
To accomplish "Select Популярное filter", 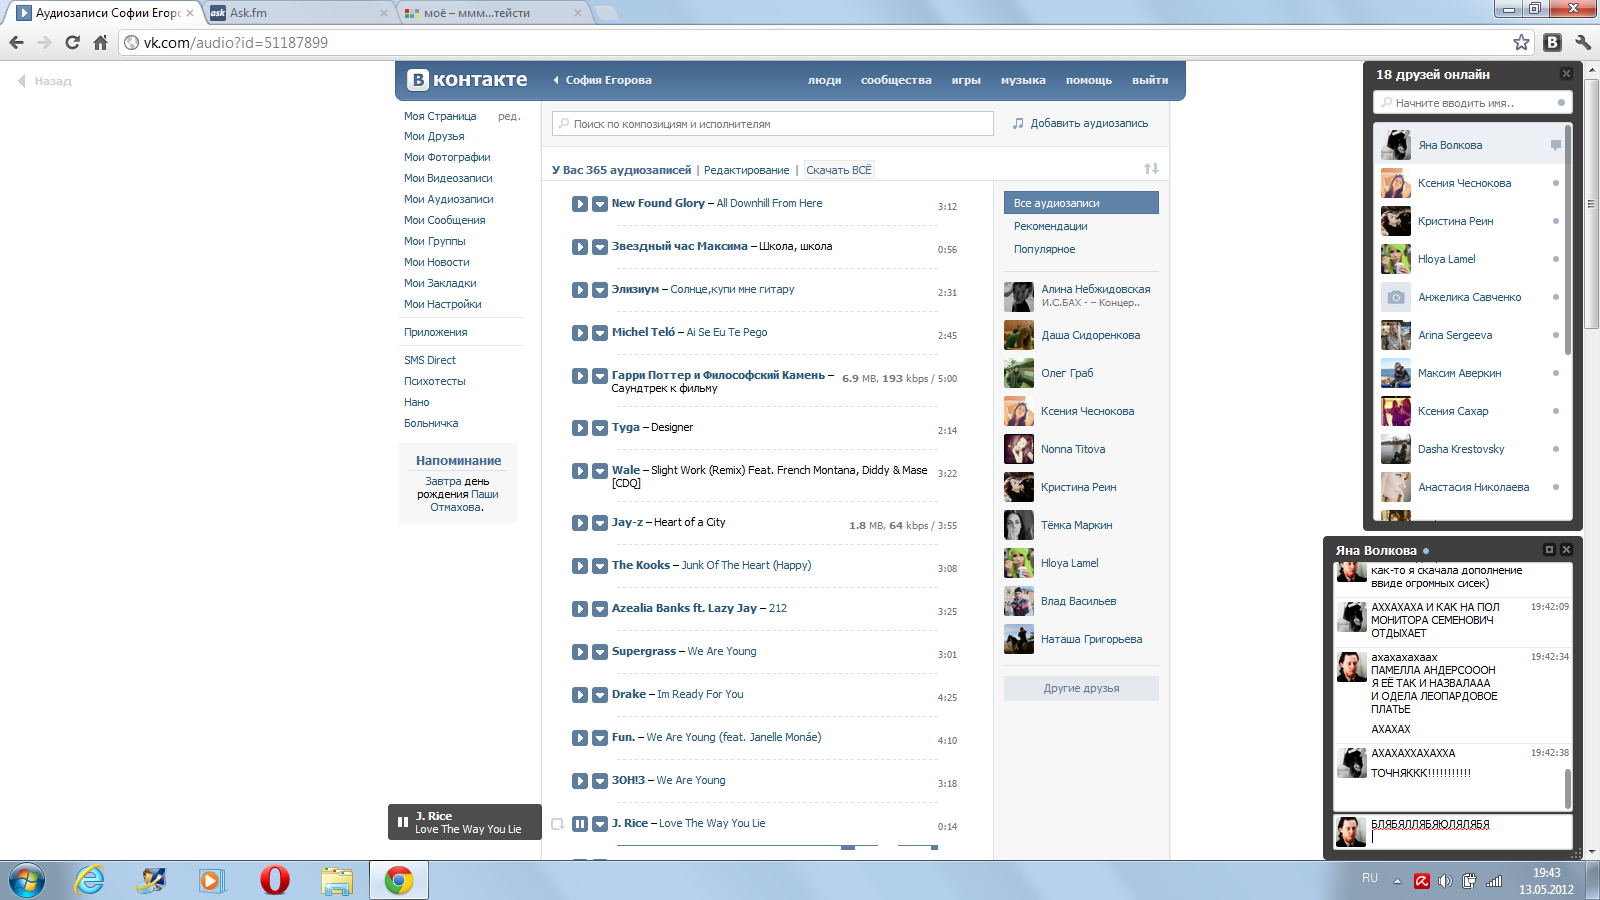I will [x=1044, y=249].
